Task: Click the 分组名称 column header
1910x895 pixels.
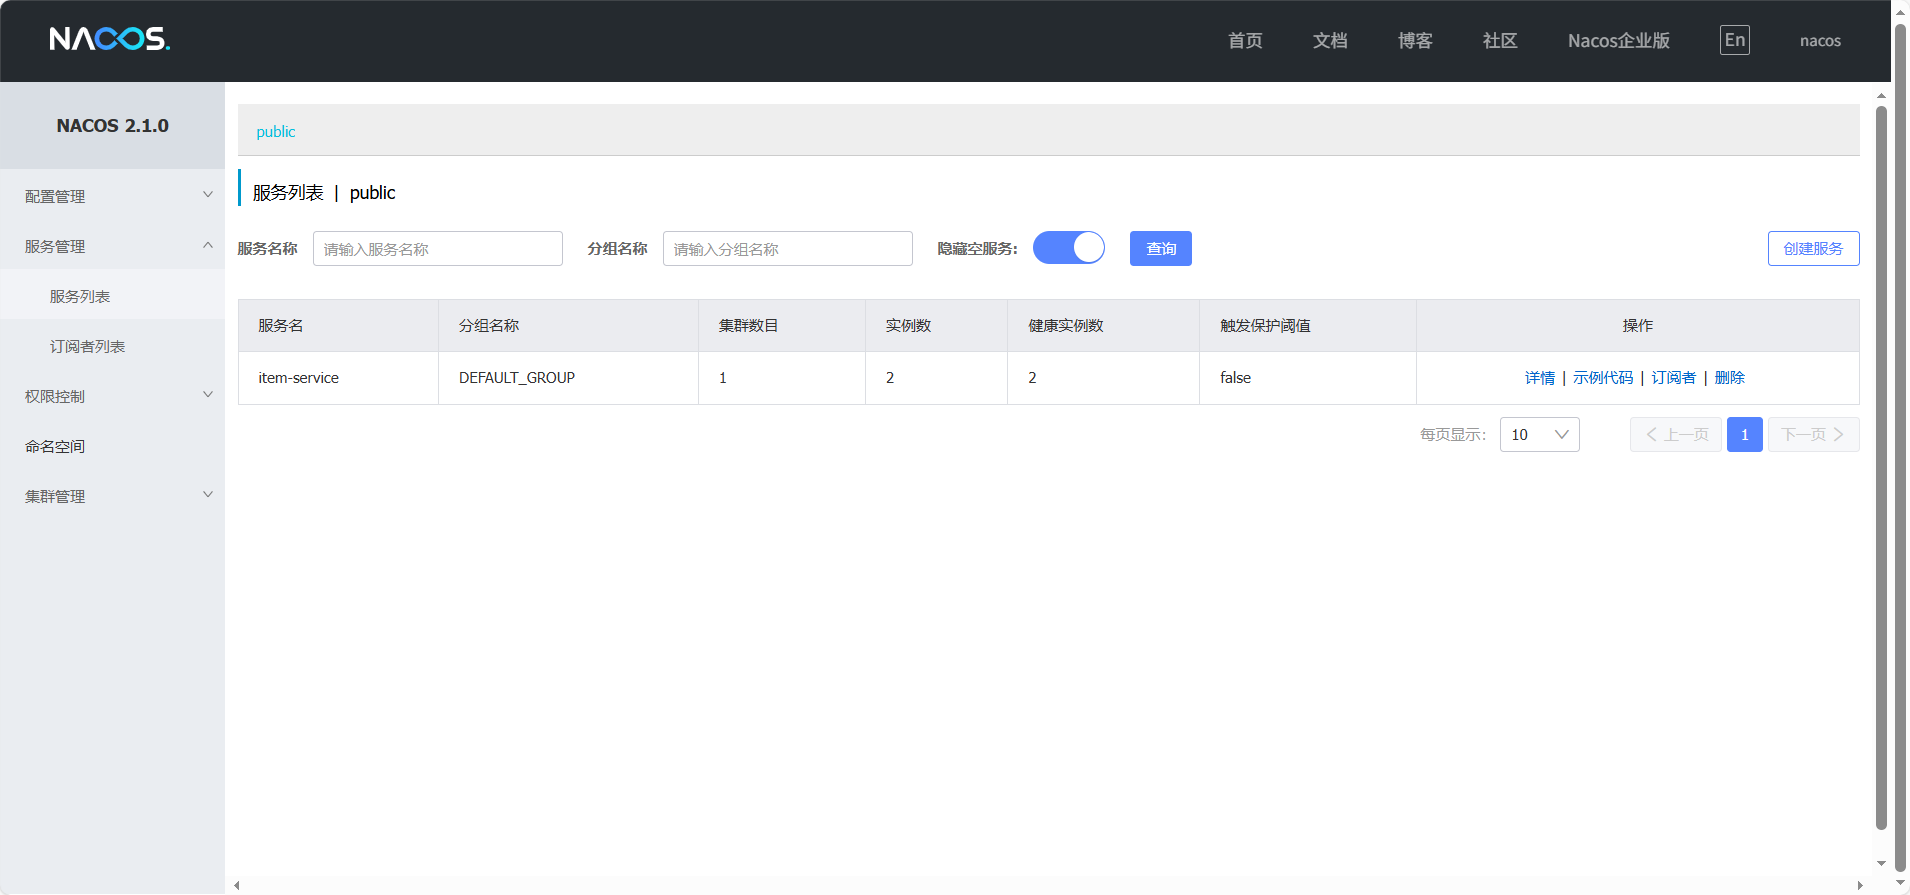Action: (x=568, y=326)
